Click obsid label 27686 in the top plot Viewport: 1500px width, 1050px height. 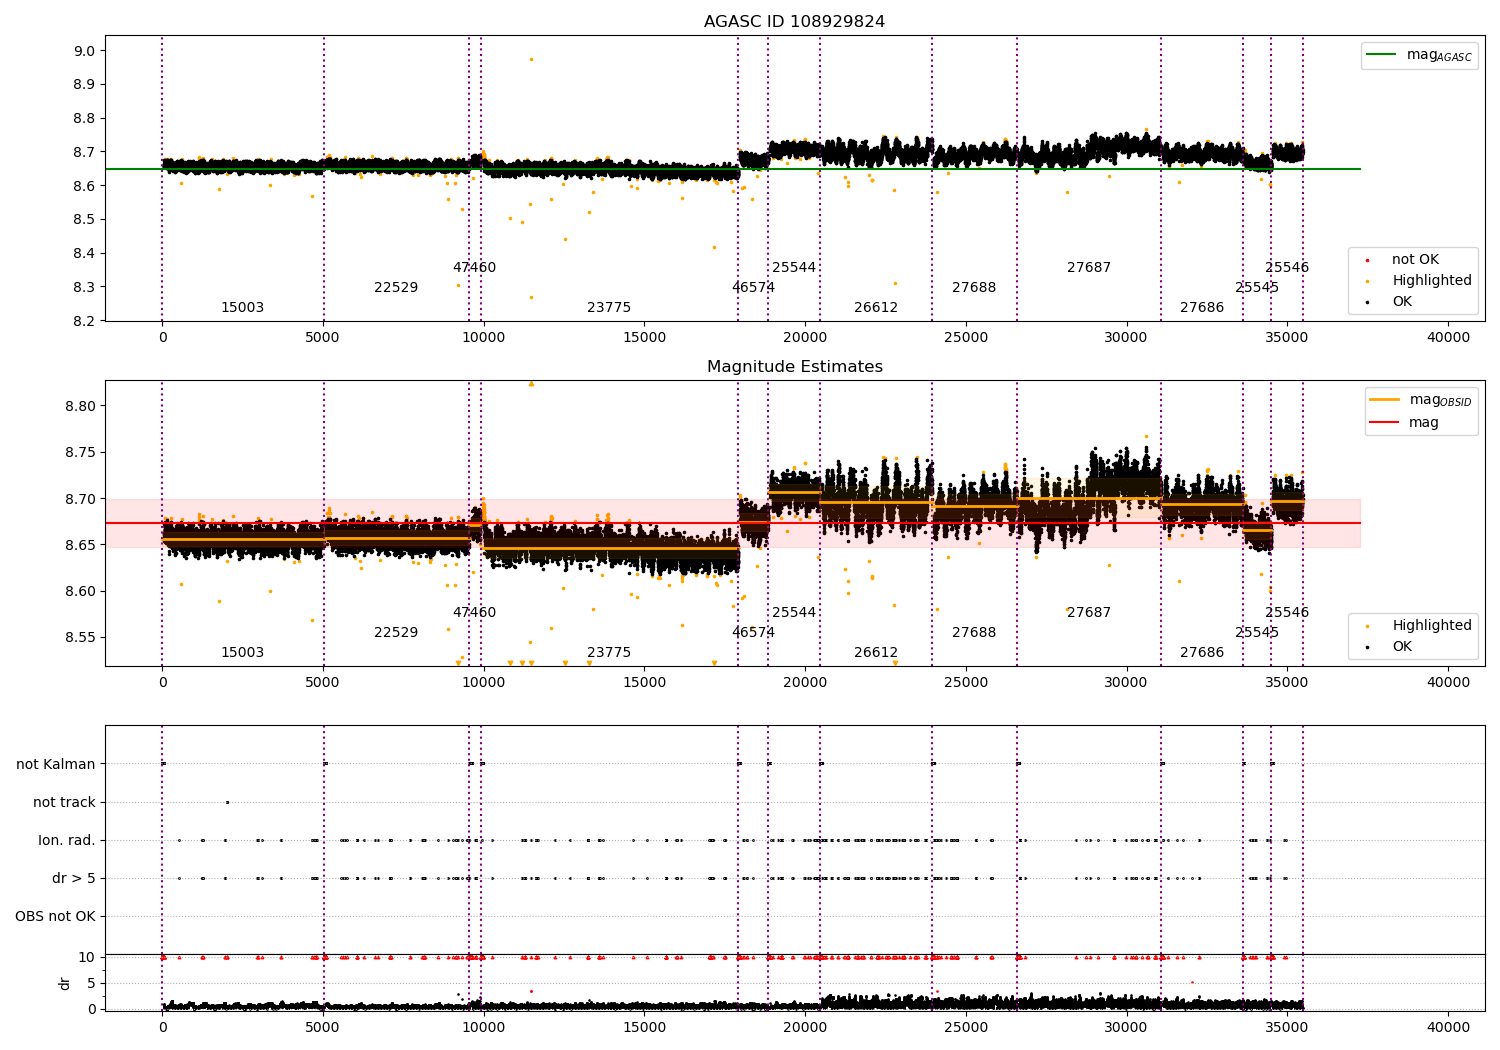1202,308
